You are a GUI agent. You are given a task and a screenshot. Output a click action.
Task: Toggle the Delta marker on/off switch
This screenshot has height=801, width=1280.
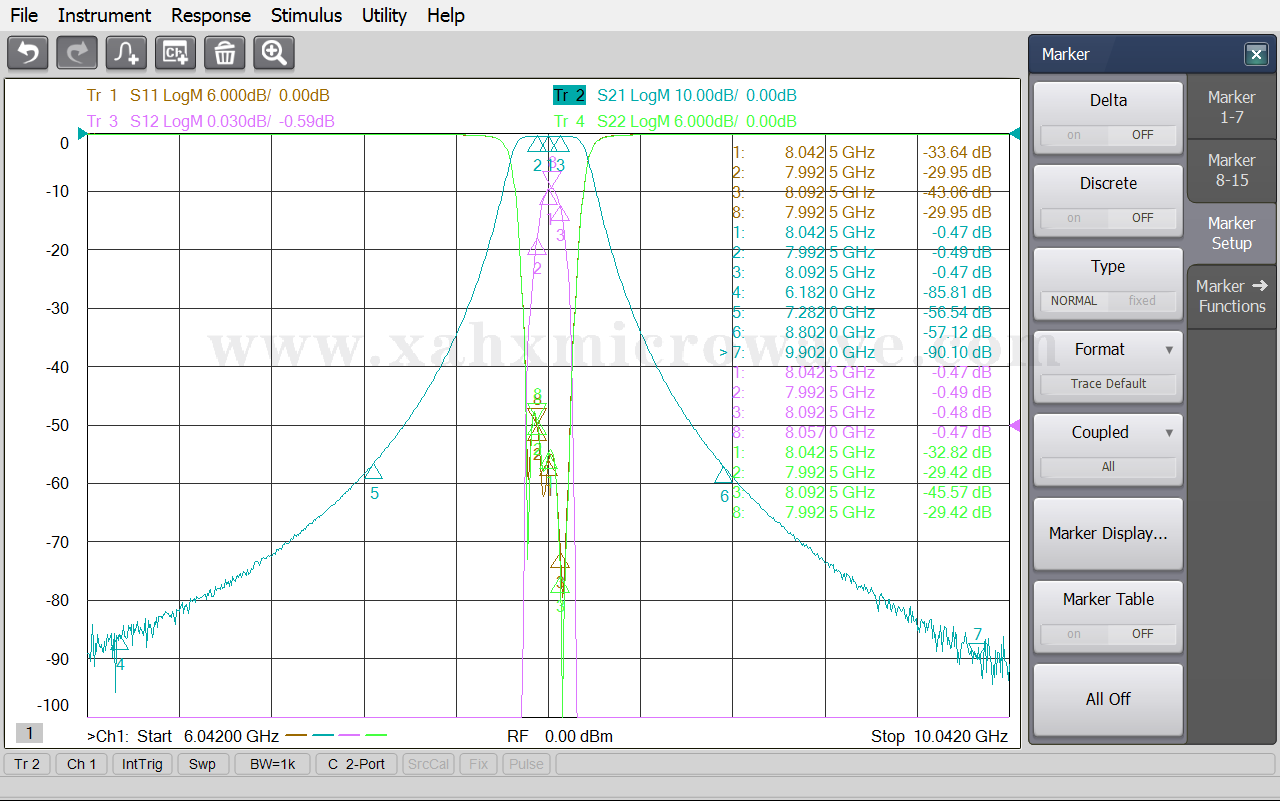pos(1108,135)
